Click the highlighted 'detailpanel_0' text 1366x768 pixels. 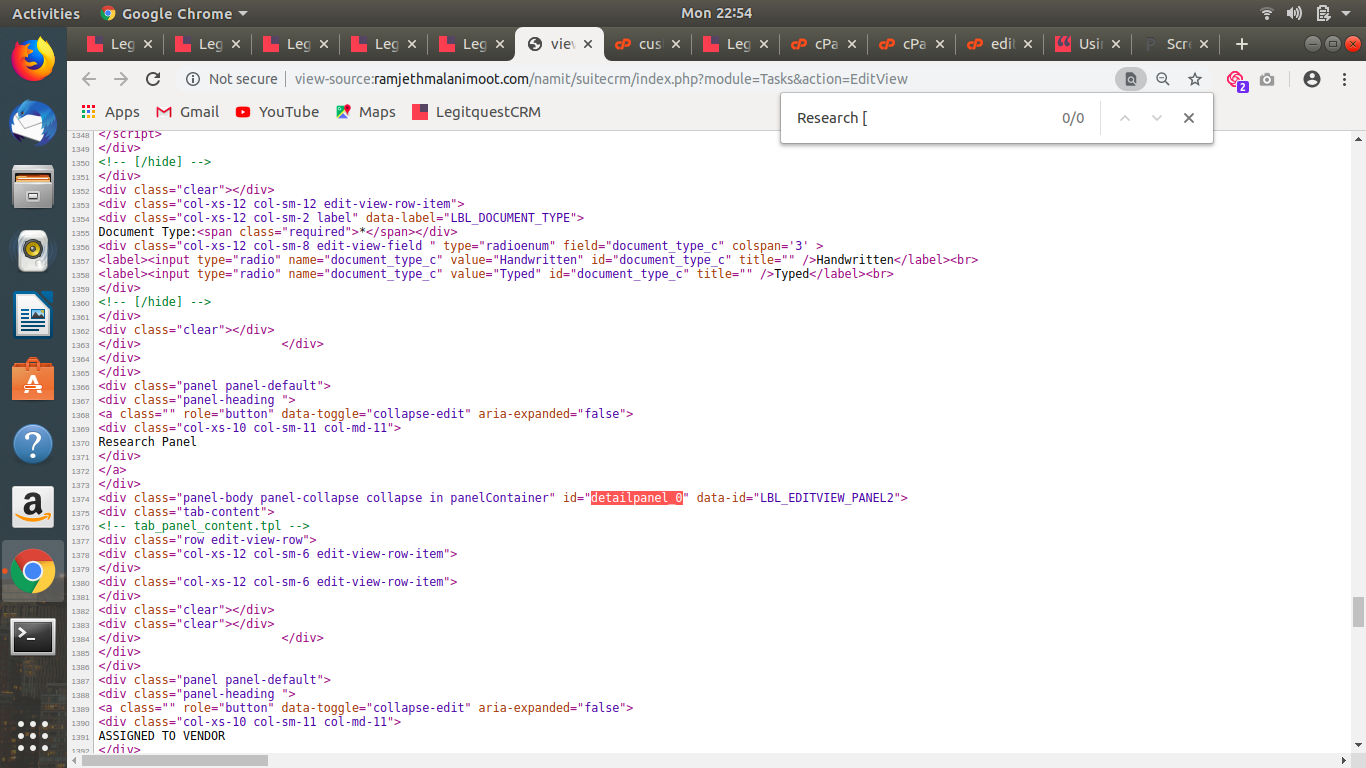click(x=637, y=497)
